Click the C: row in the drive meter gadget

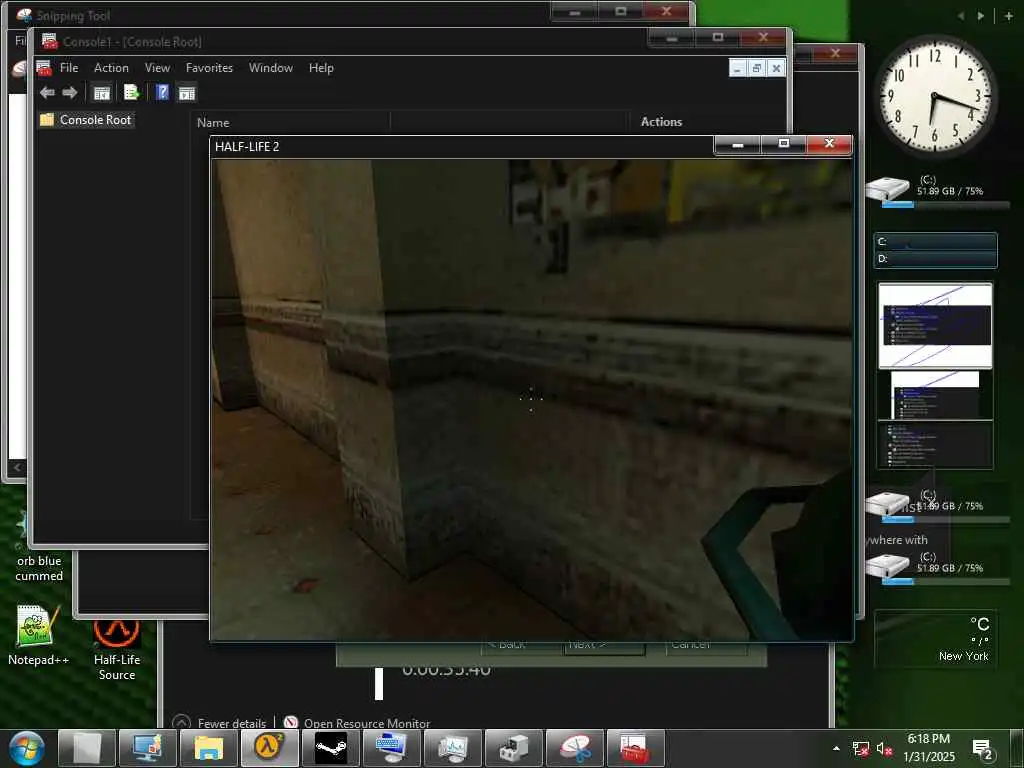pos(935,242)
